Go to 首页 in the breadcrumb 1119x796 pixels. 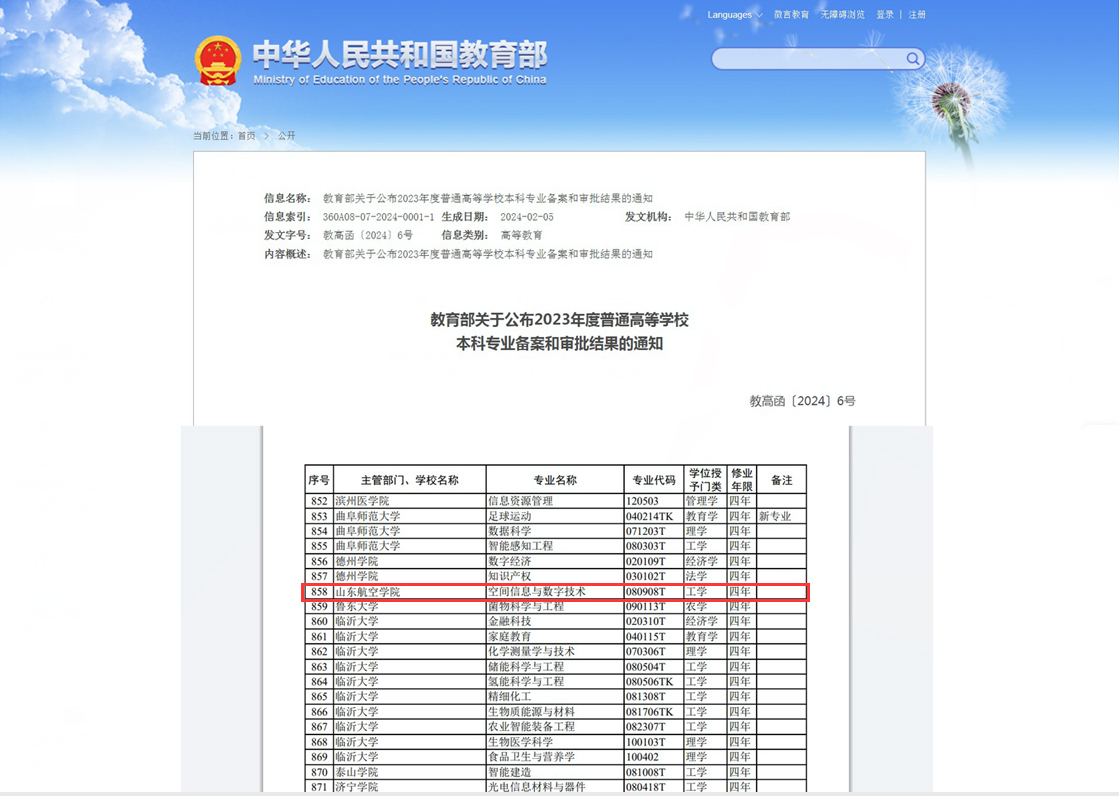[x=246, y=136]
